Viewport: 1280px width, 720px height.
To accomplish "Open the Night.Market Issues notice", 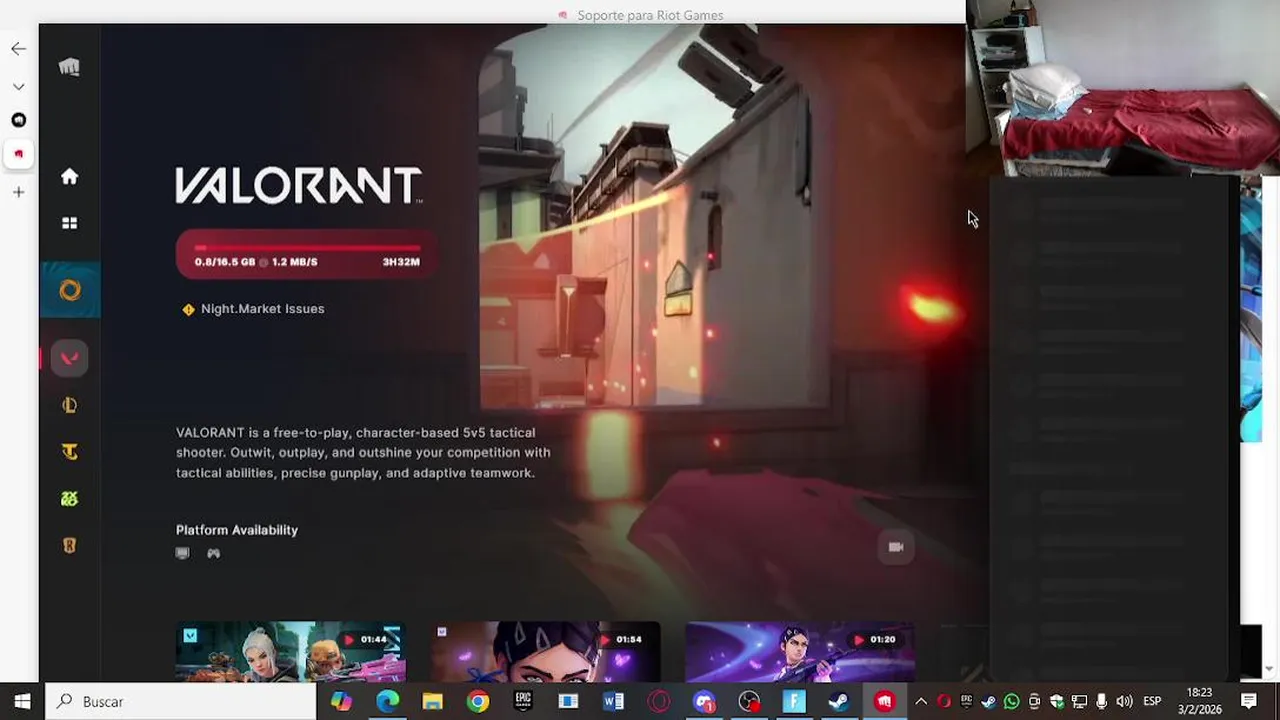I will pyautogui.click(x=262, y=309).
